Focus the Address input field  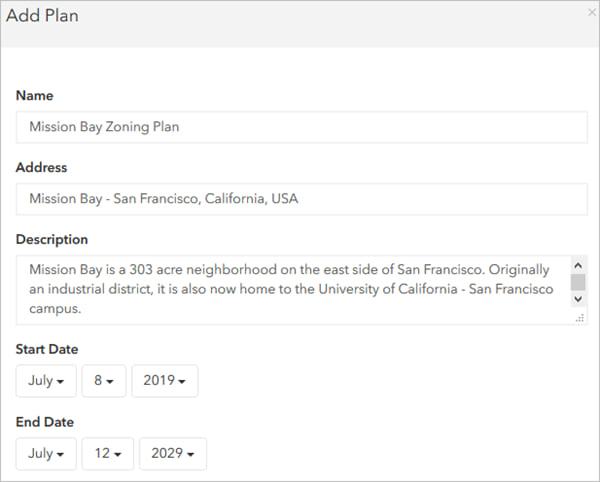pyautogui.click(x=301, y=199)
